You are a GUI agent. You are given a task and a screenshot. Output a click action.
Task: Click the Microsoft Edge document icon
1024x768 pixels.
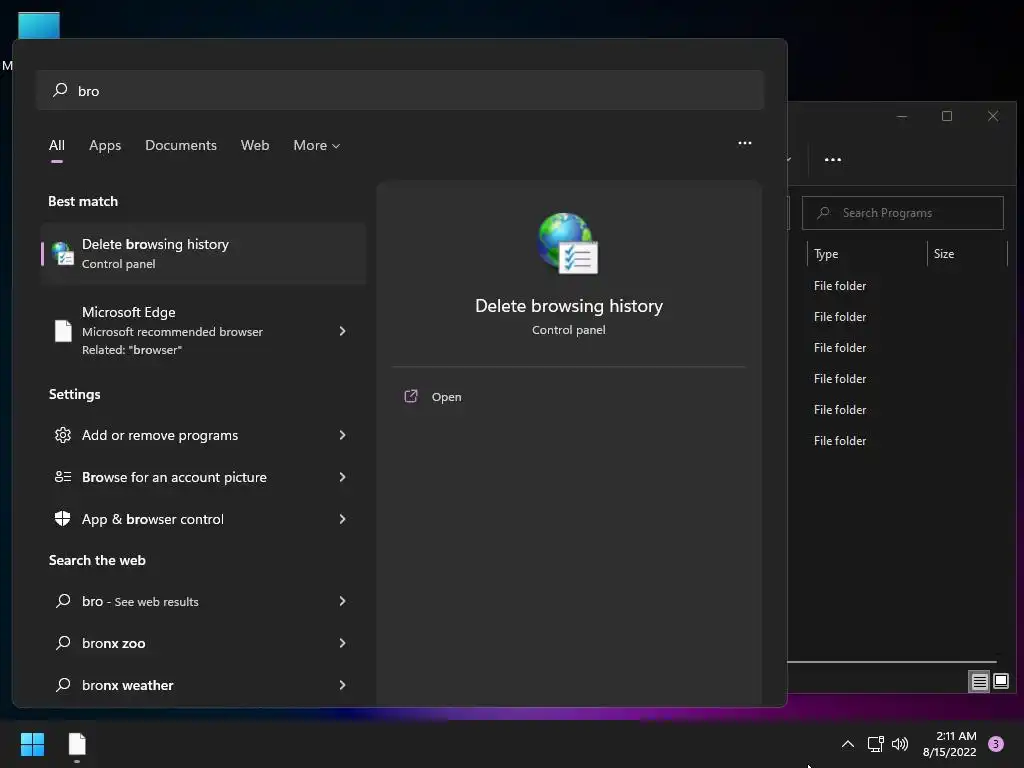coord(63,330)
